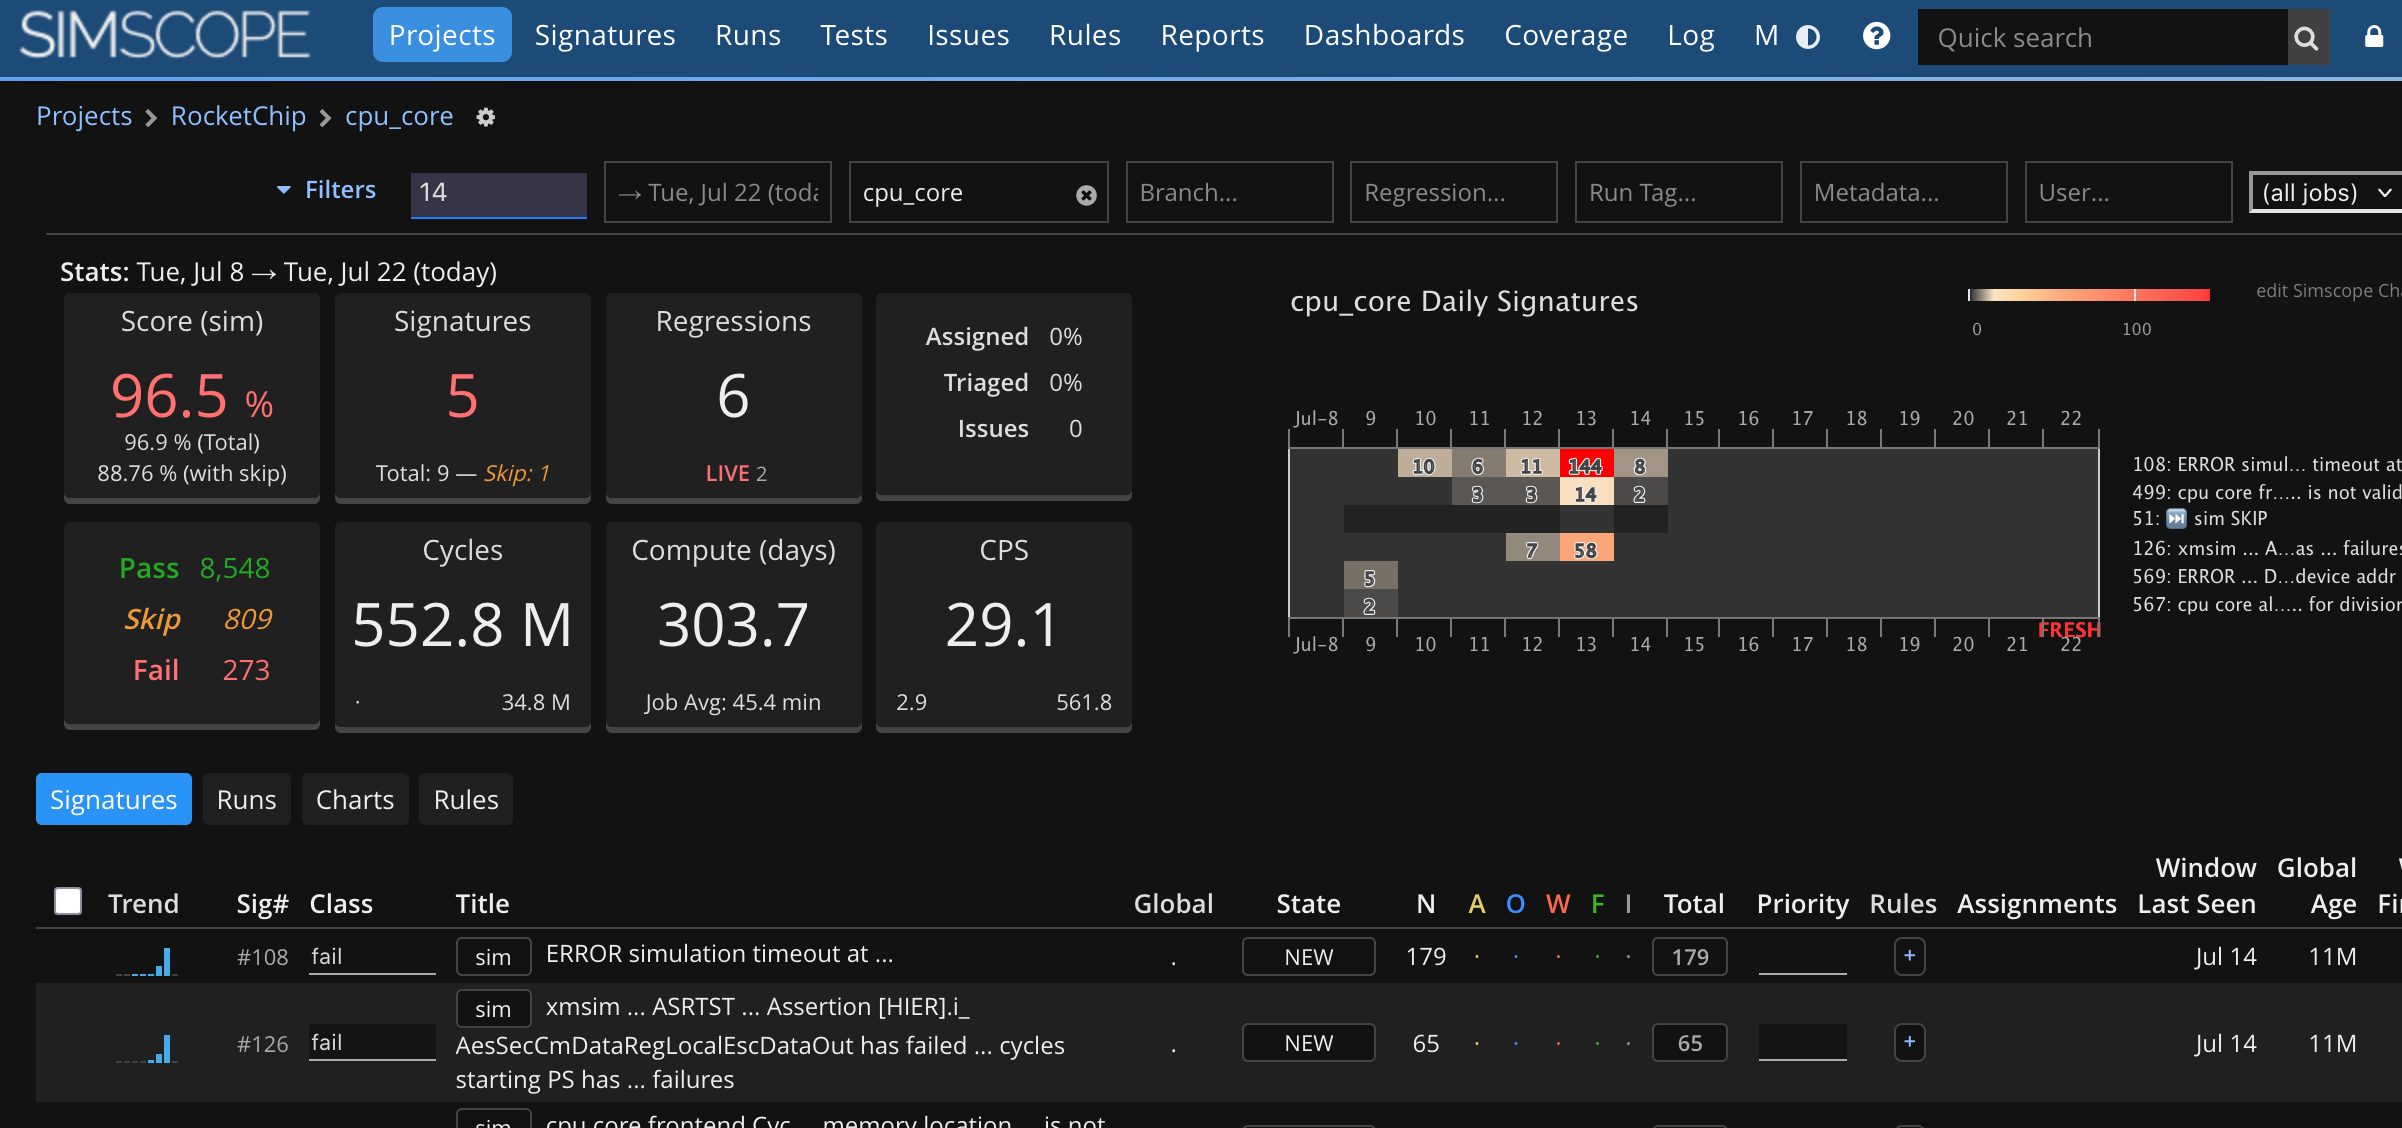Image resolution: width=2402 pixels, height=1128 pixels.
Task: Open the Reports menu item
Action: 1212,35
